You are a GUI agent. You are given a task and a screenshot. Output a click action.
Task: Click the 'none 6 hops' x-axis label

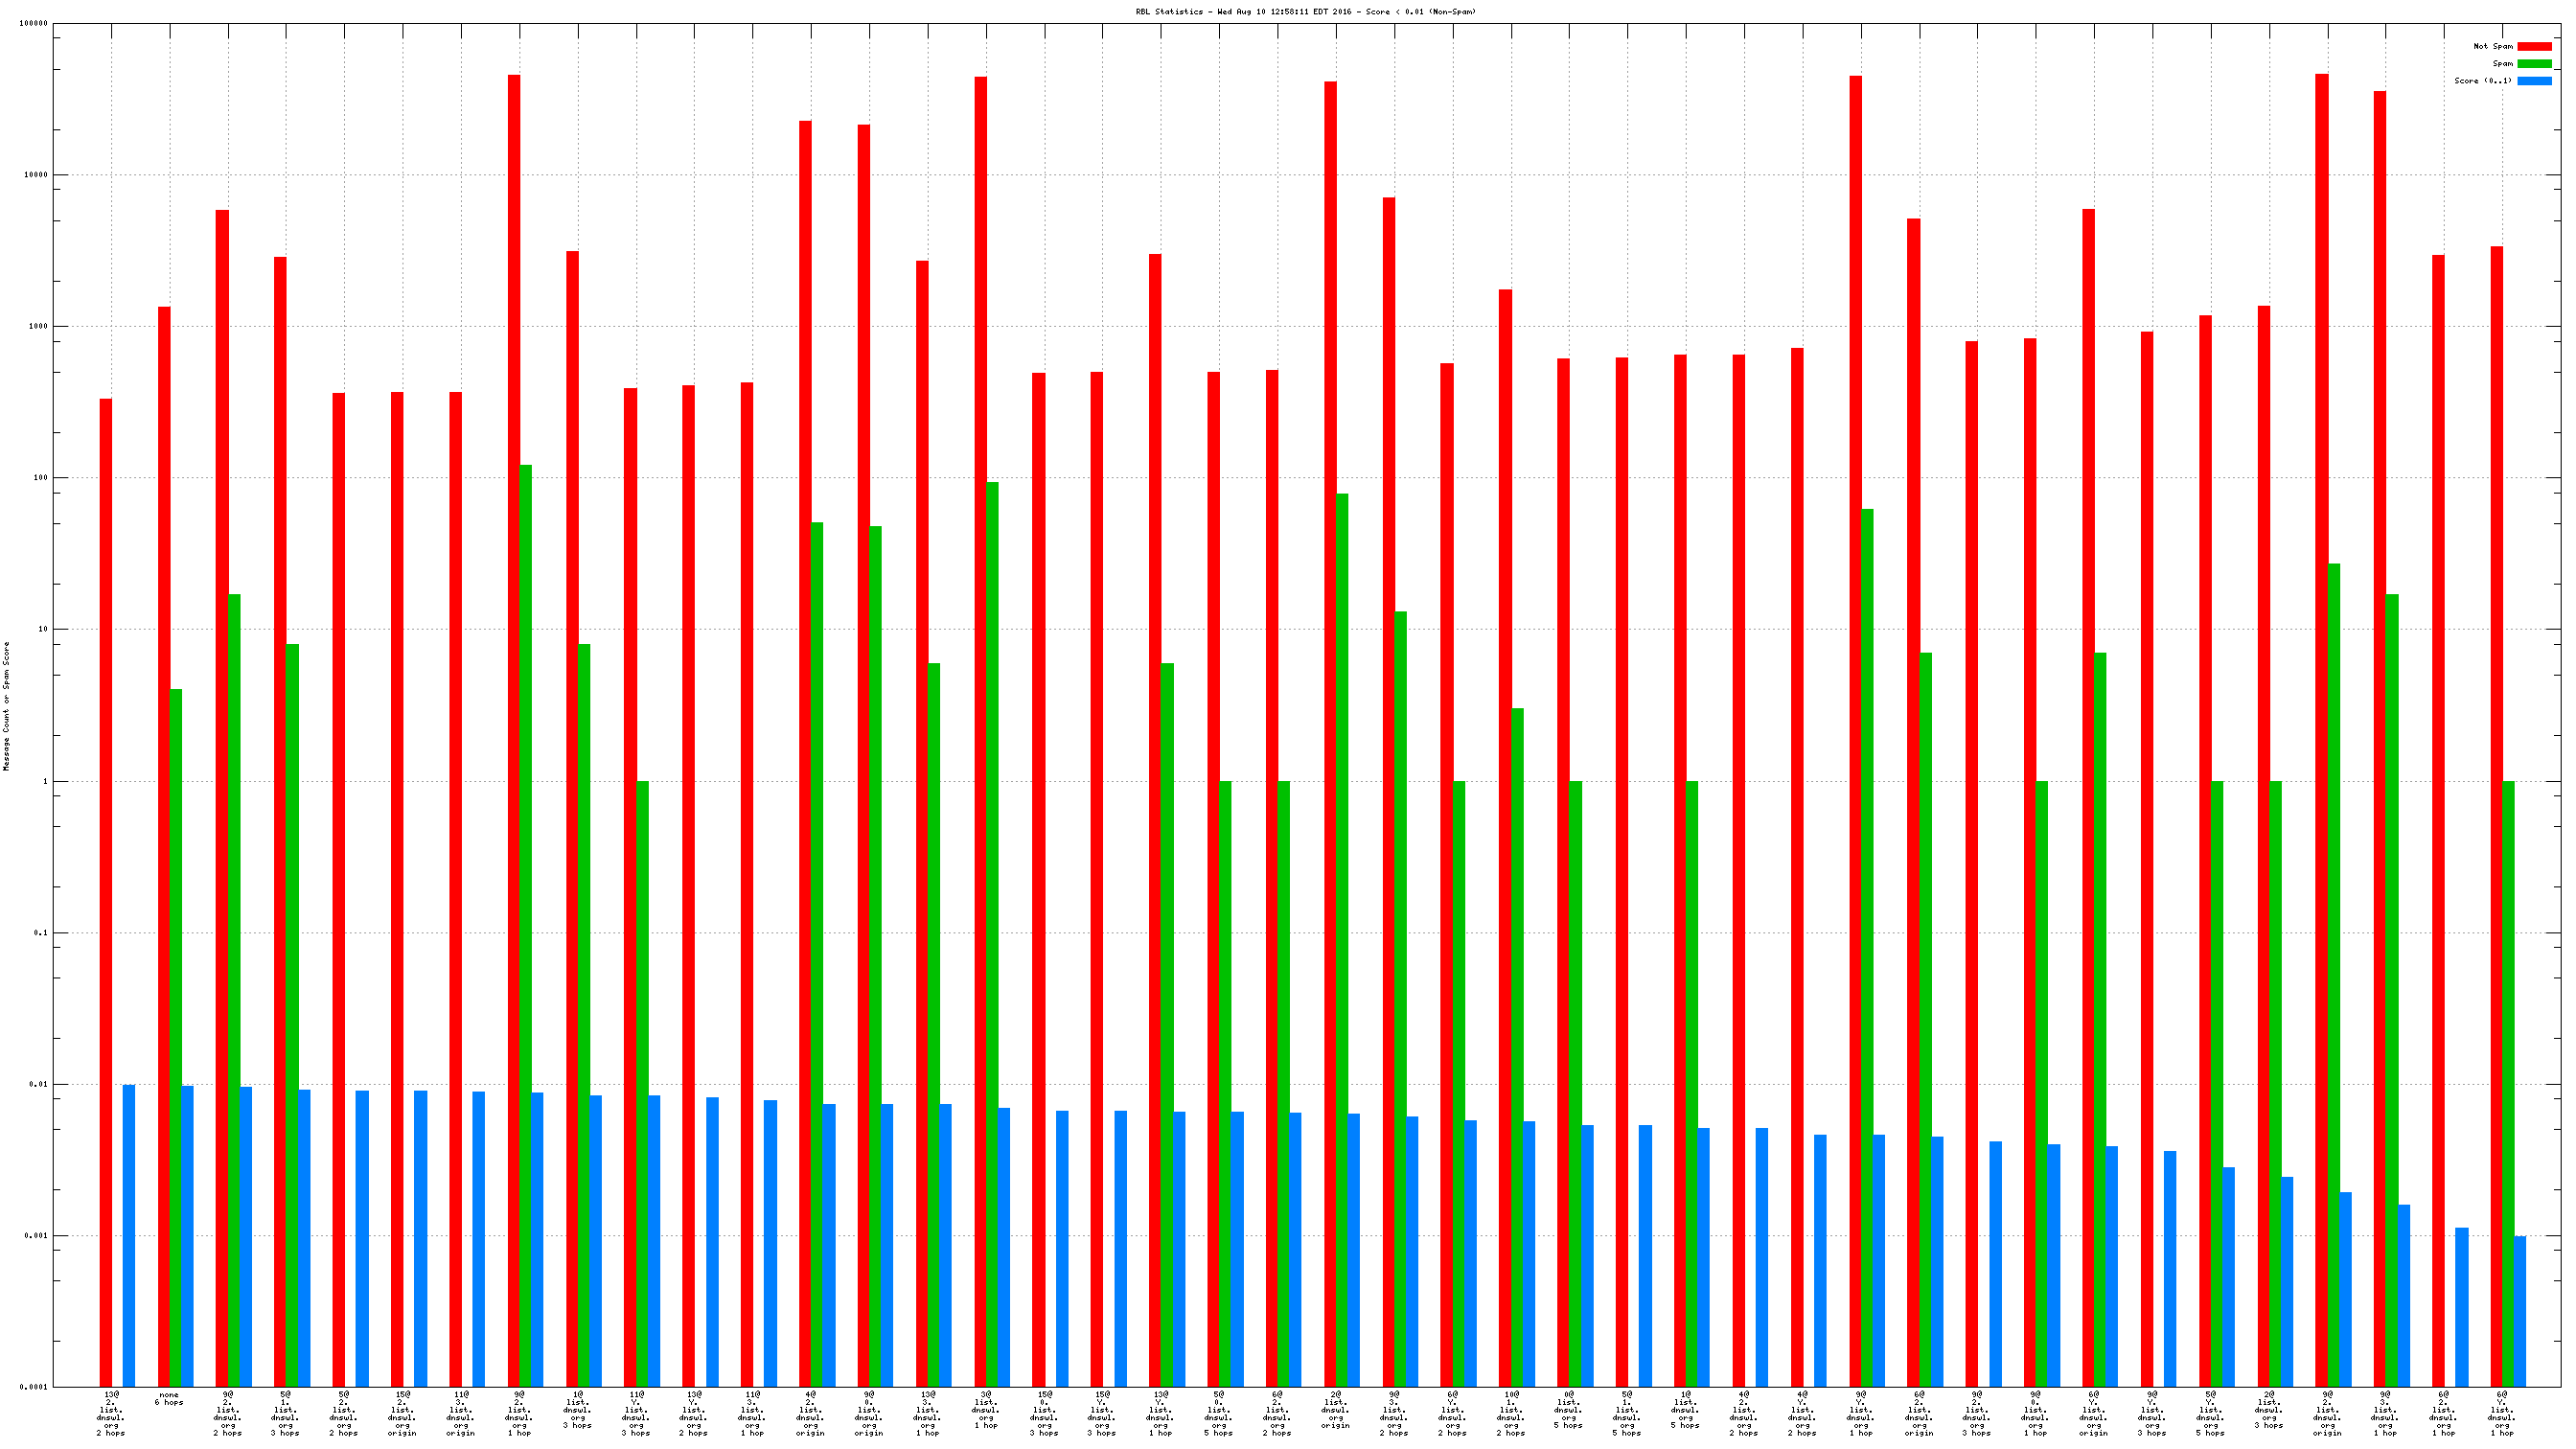pyautogui.click(x=169, y=1398)
